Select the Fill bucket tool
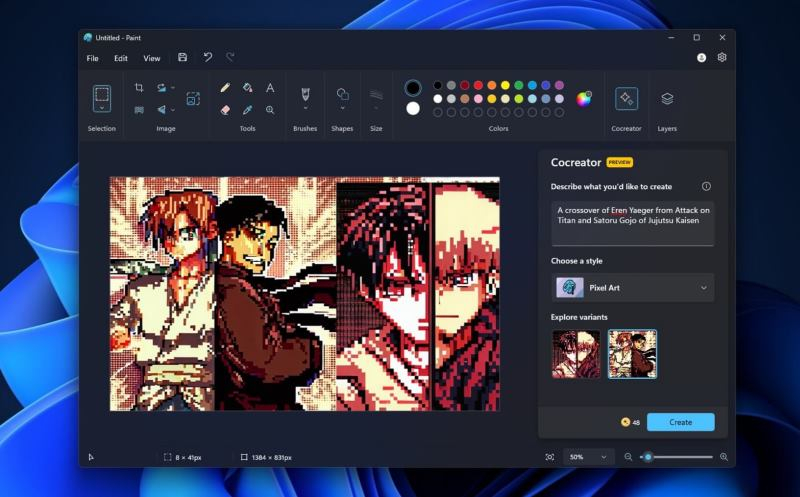Screen dimensions: 800x497 pos(247,88)
